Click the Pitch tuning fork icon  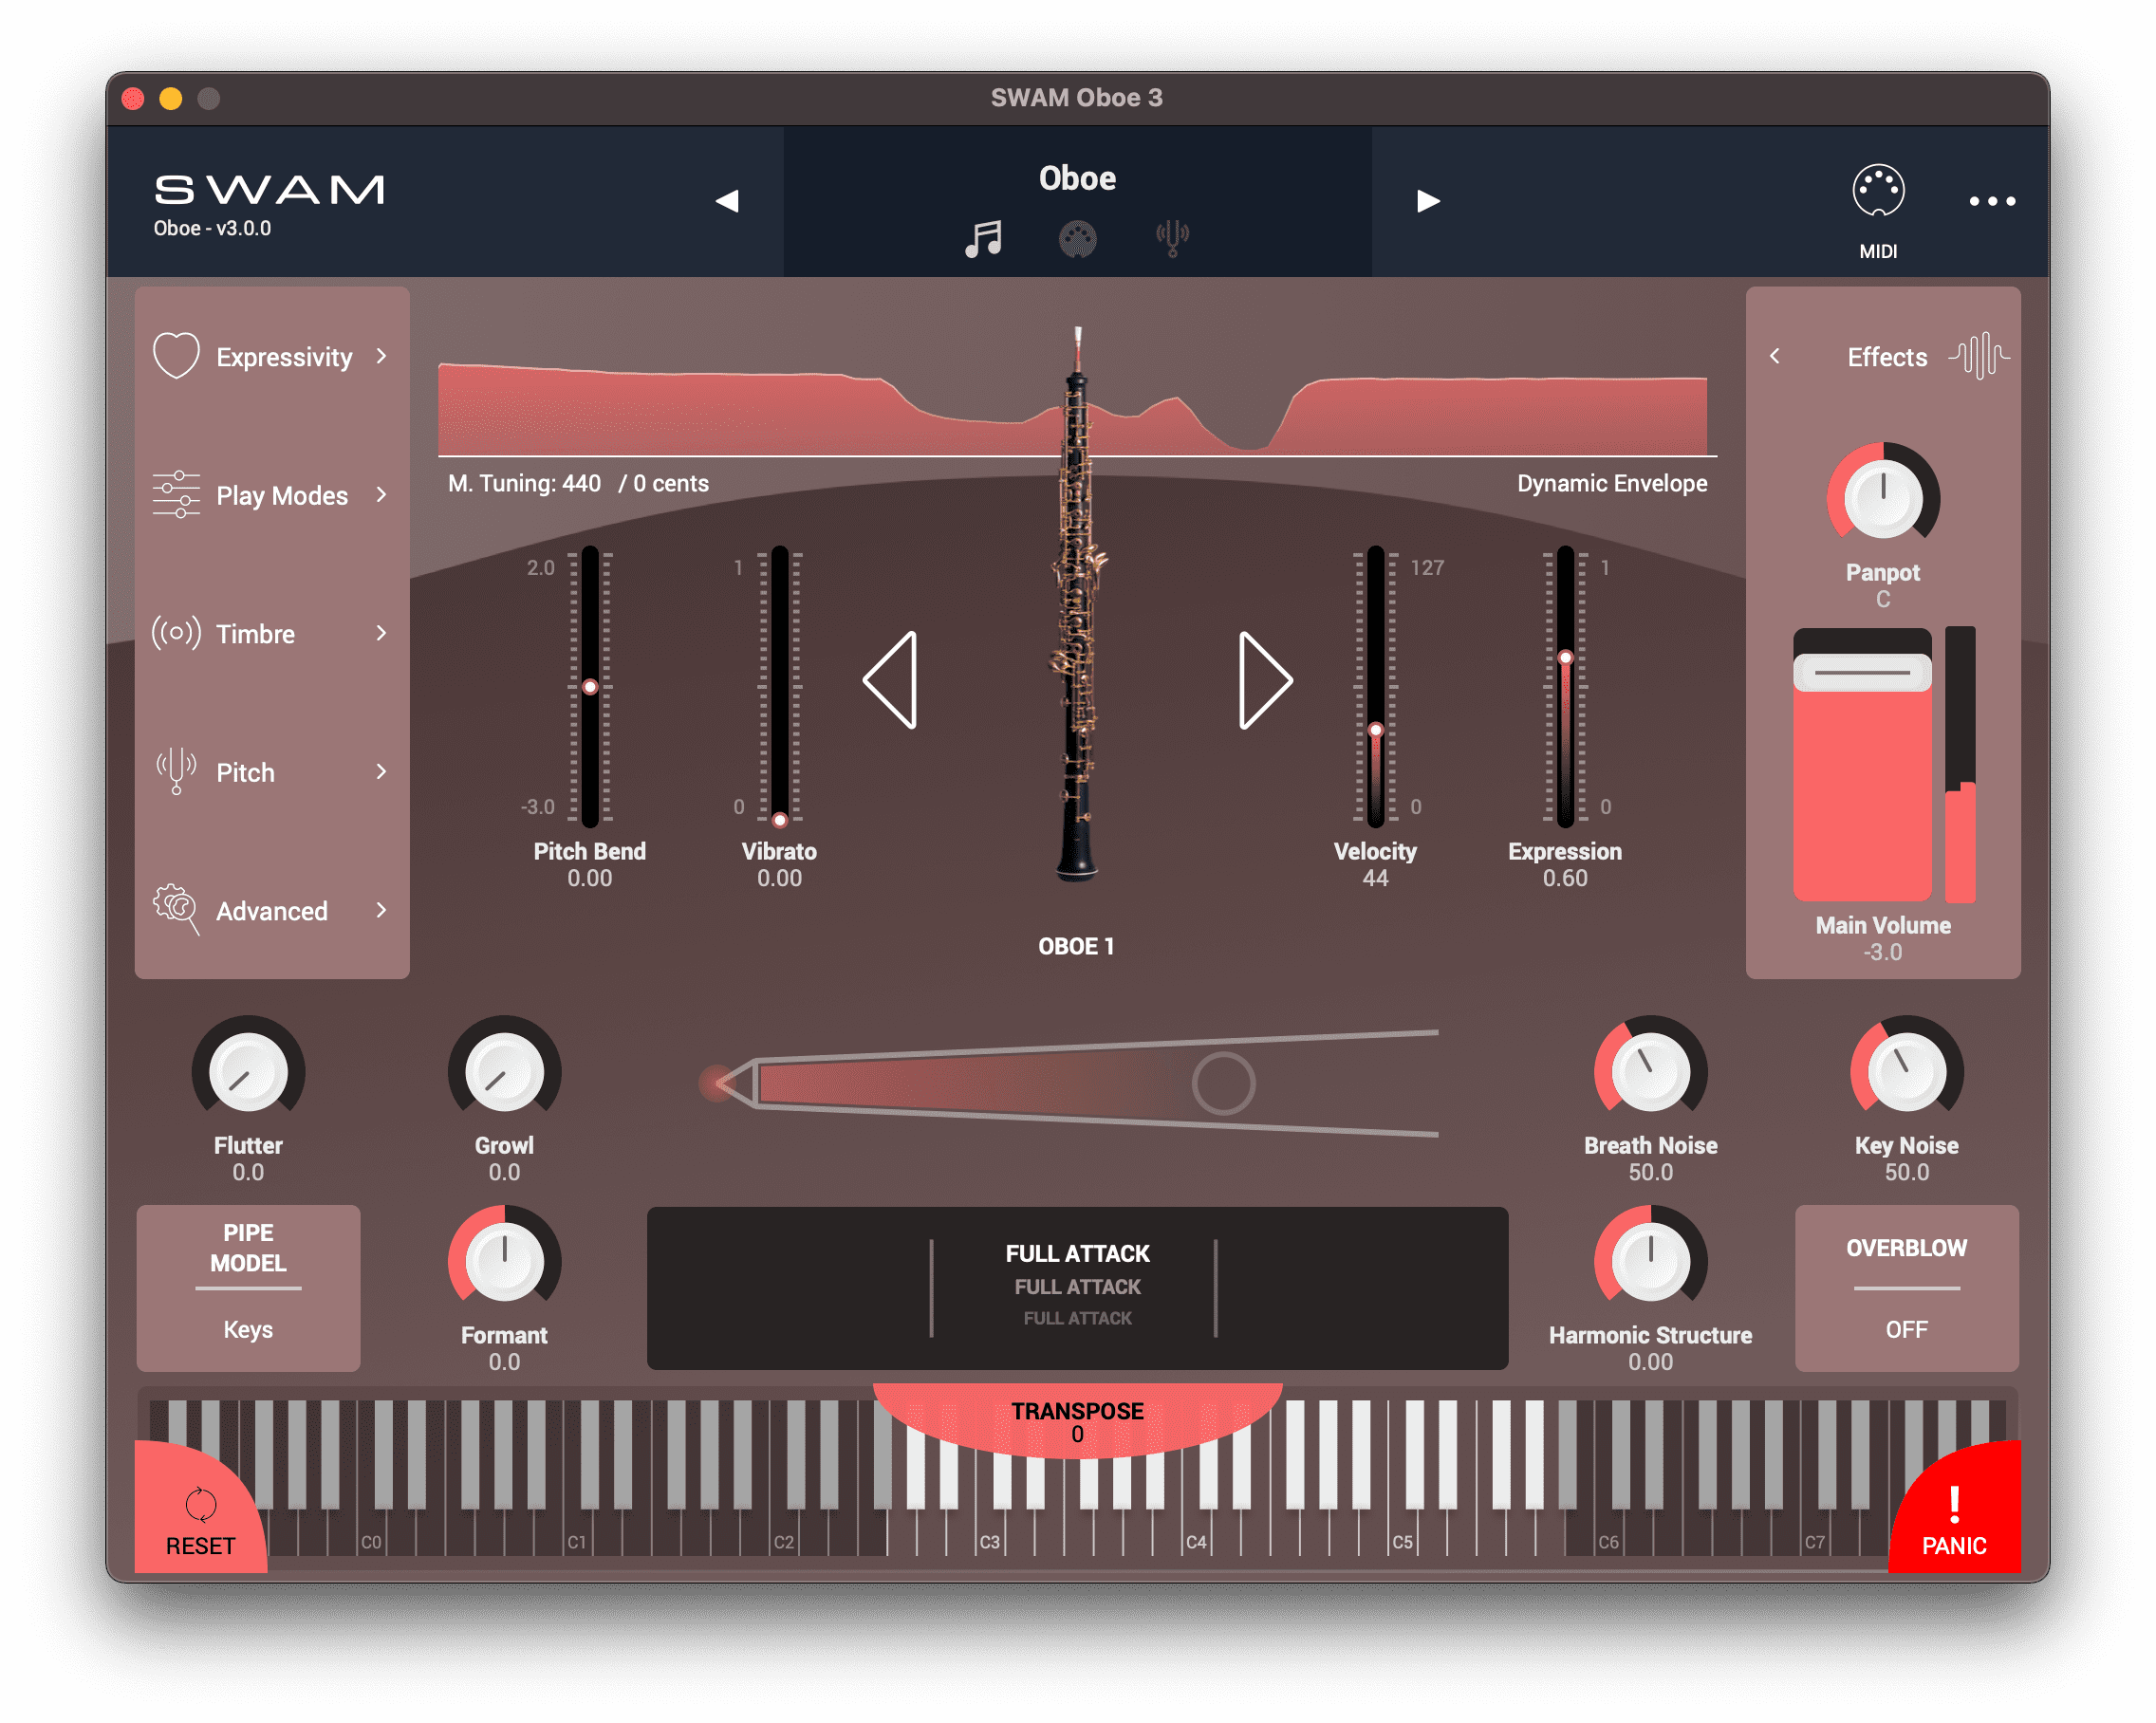(176, 771)
